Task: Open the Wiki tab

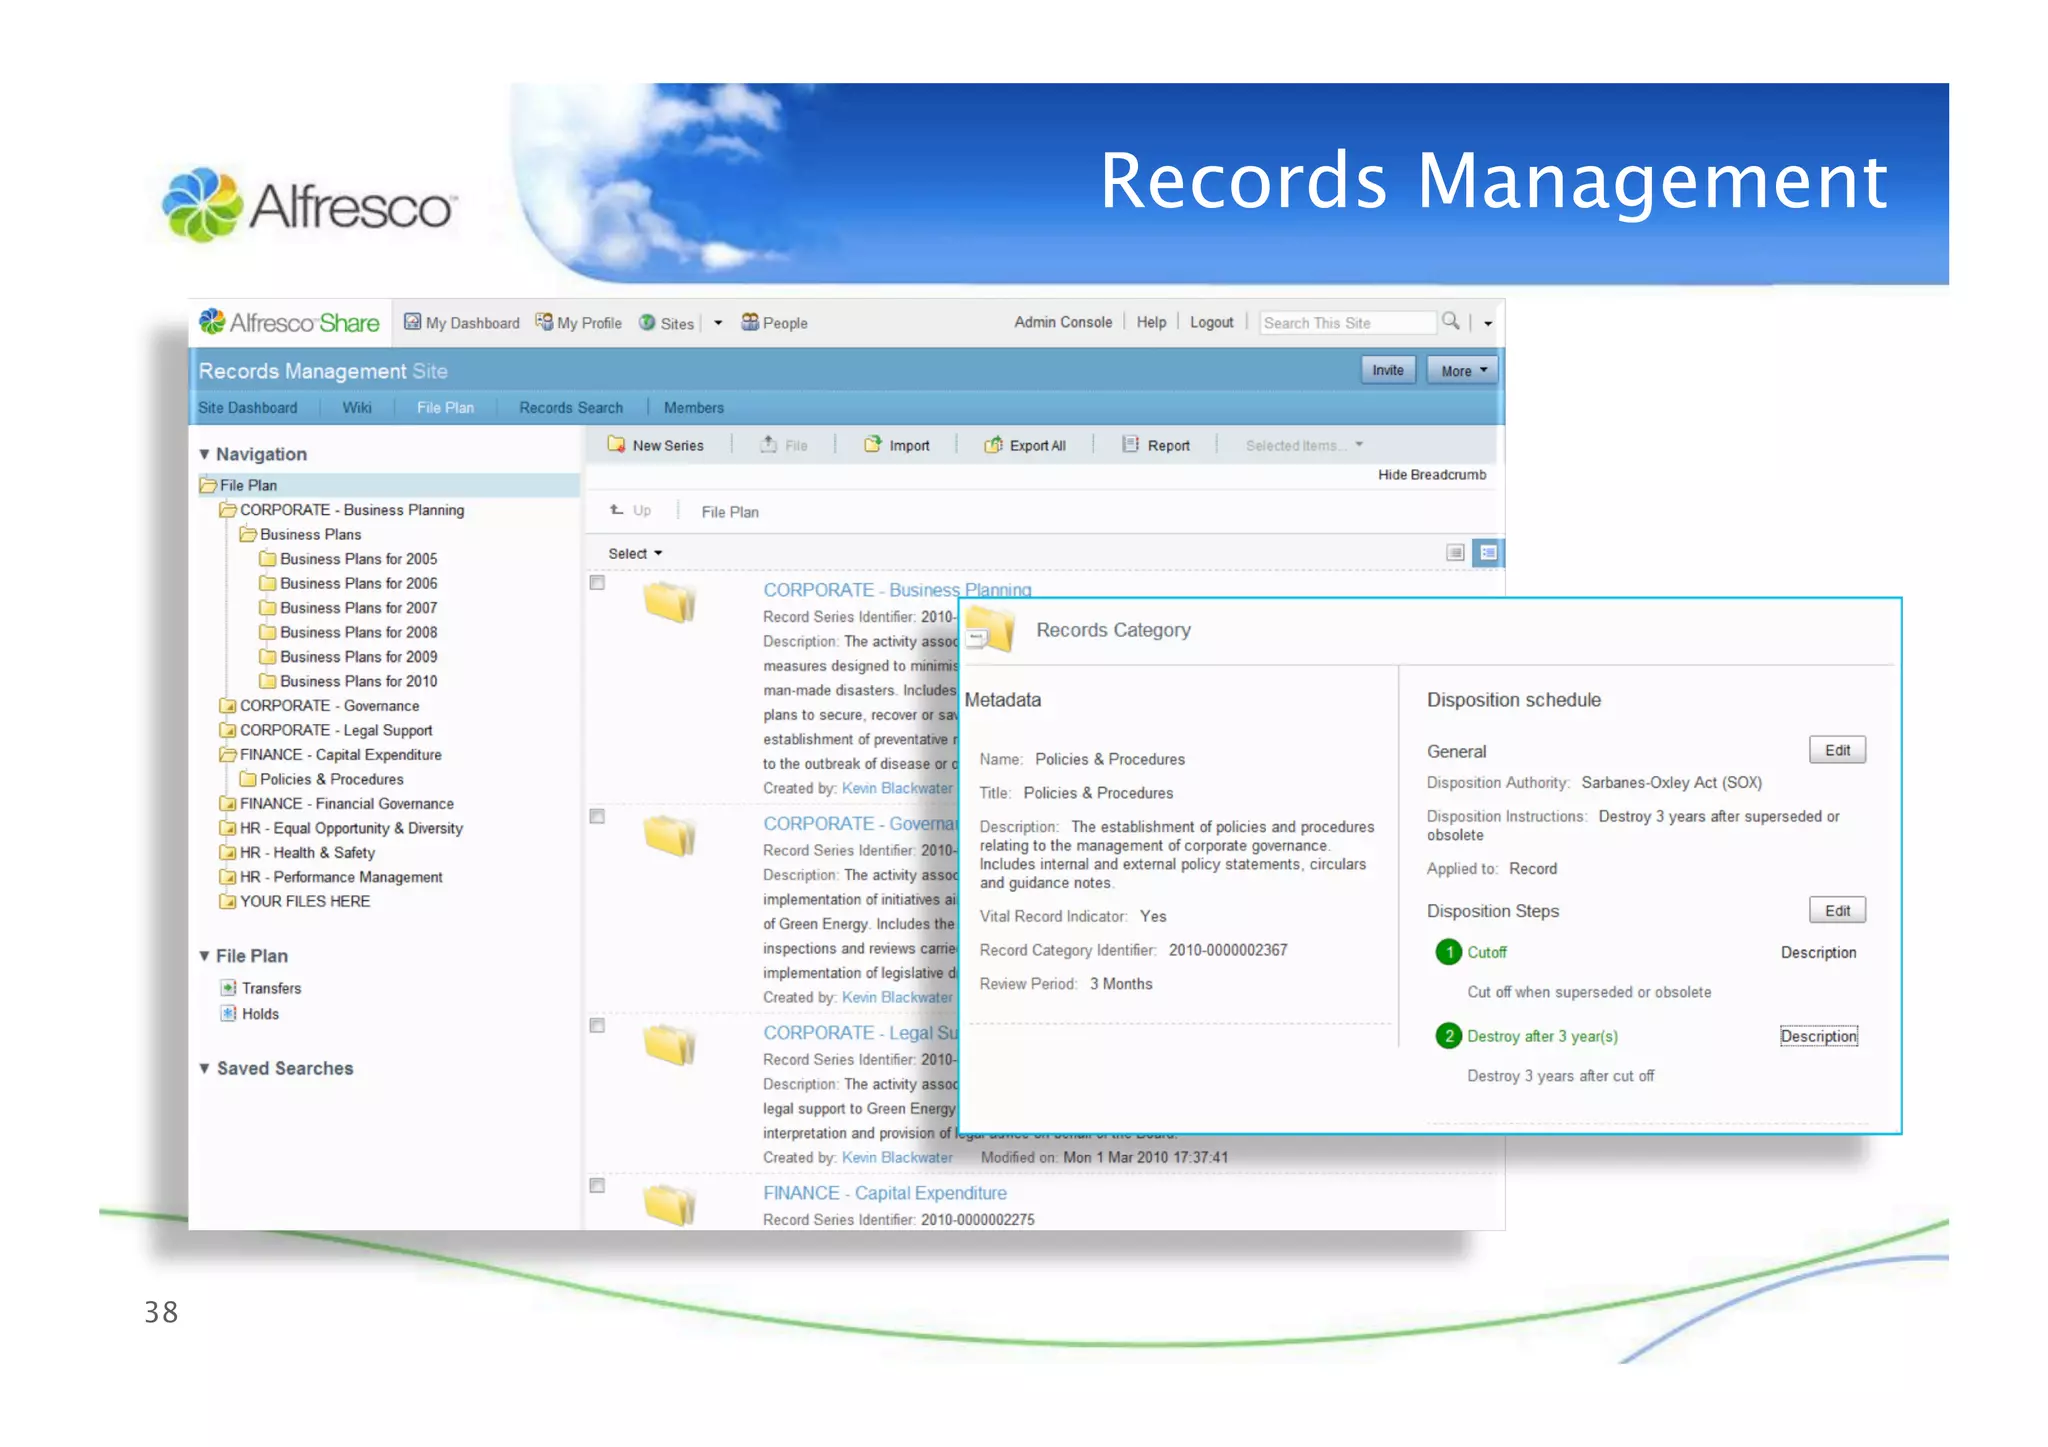Action: pyautogui.click(x=356, y=407)
